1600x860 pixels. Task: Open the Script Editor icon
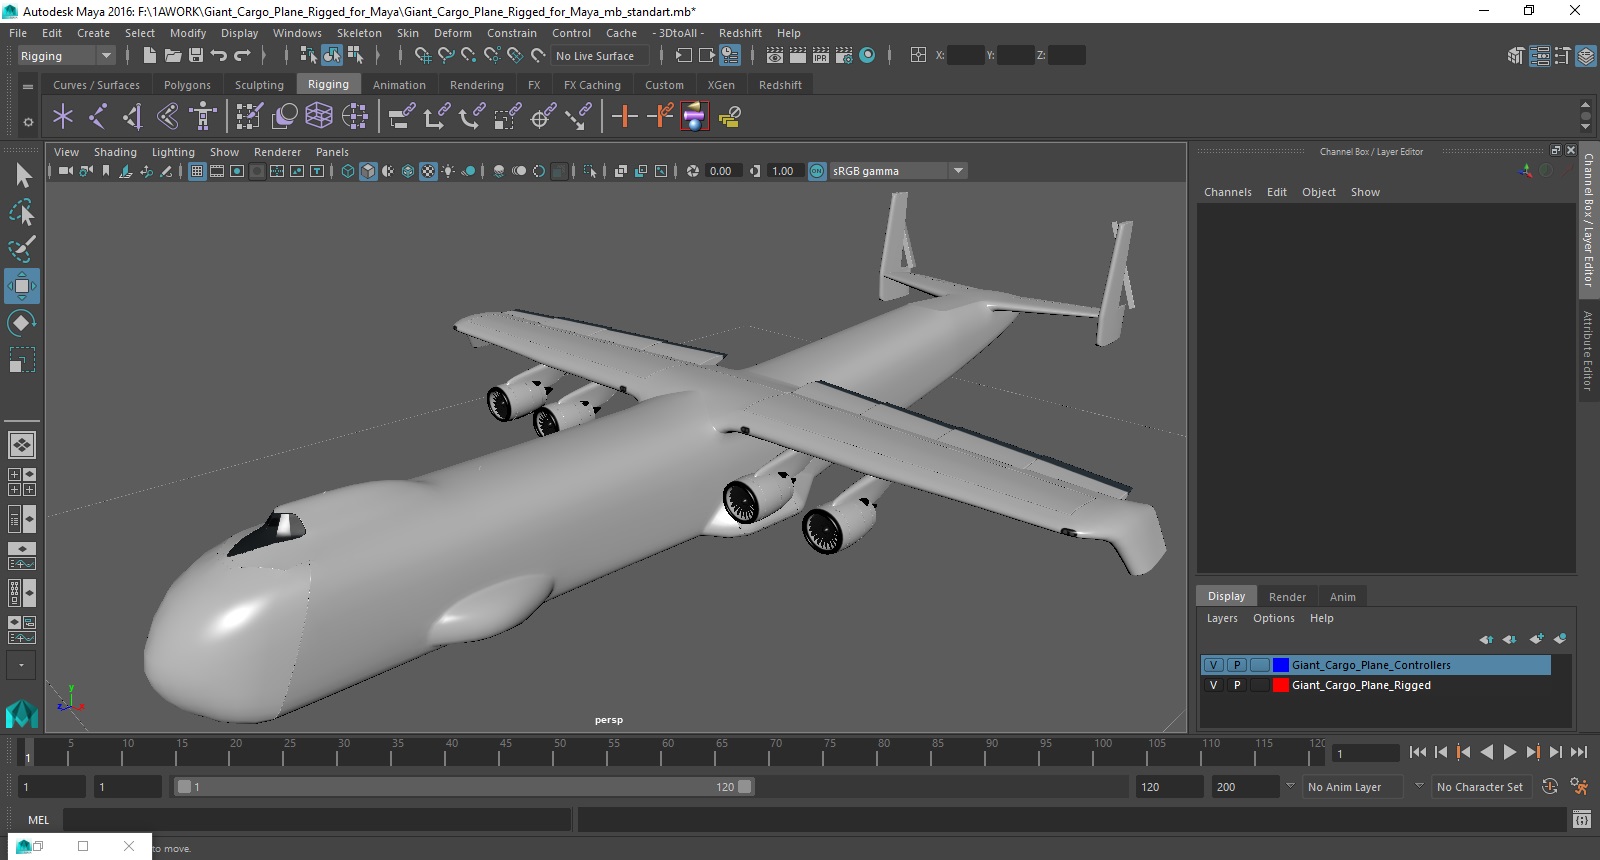[x=1581, y=820]
